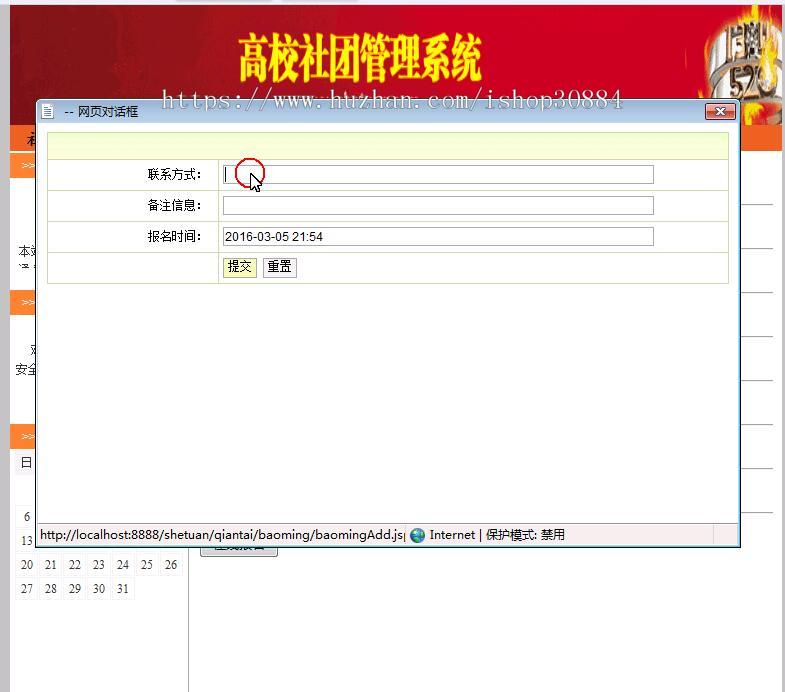This screenshot has height=692, width=785.
Task: Select calendar day 26 in background page
Action: [171, 565]
